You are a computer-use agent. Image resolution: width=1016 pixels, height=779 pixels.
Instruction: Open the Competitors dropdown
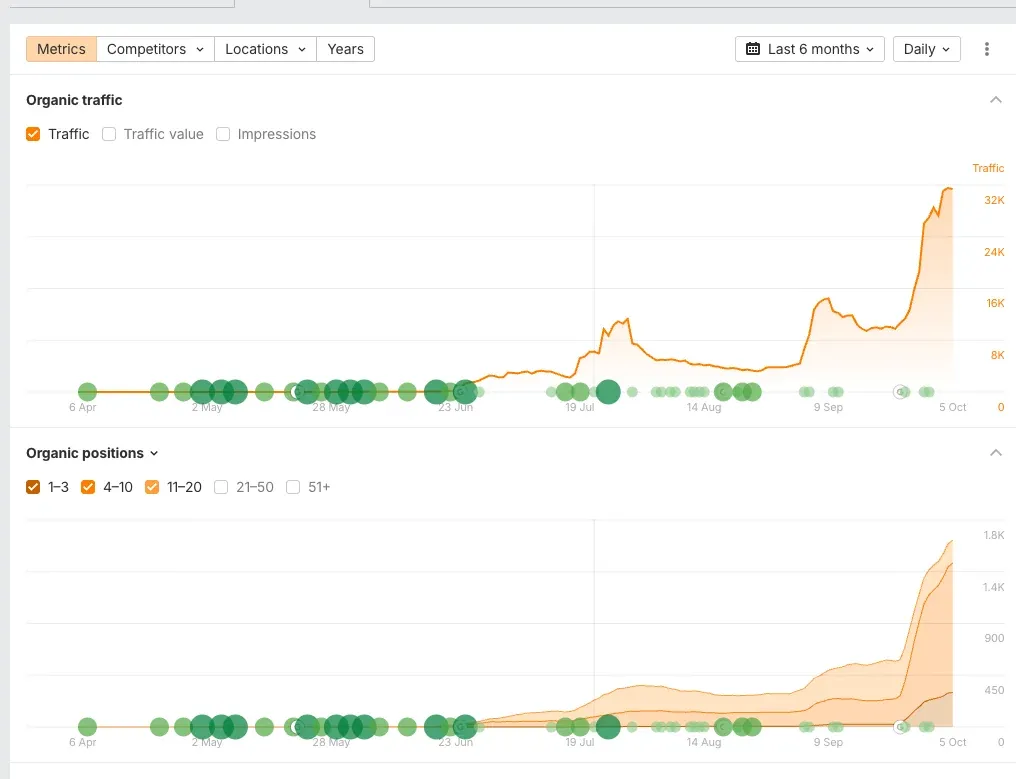156,49
